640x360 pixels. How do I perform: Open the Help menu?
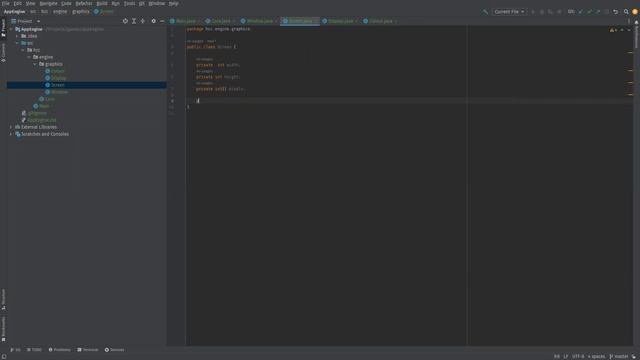pyautogui.click(x=173, y=3)
